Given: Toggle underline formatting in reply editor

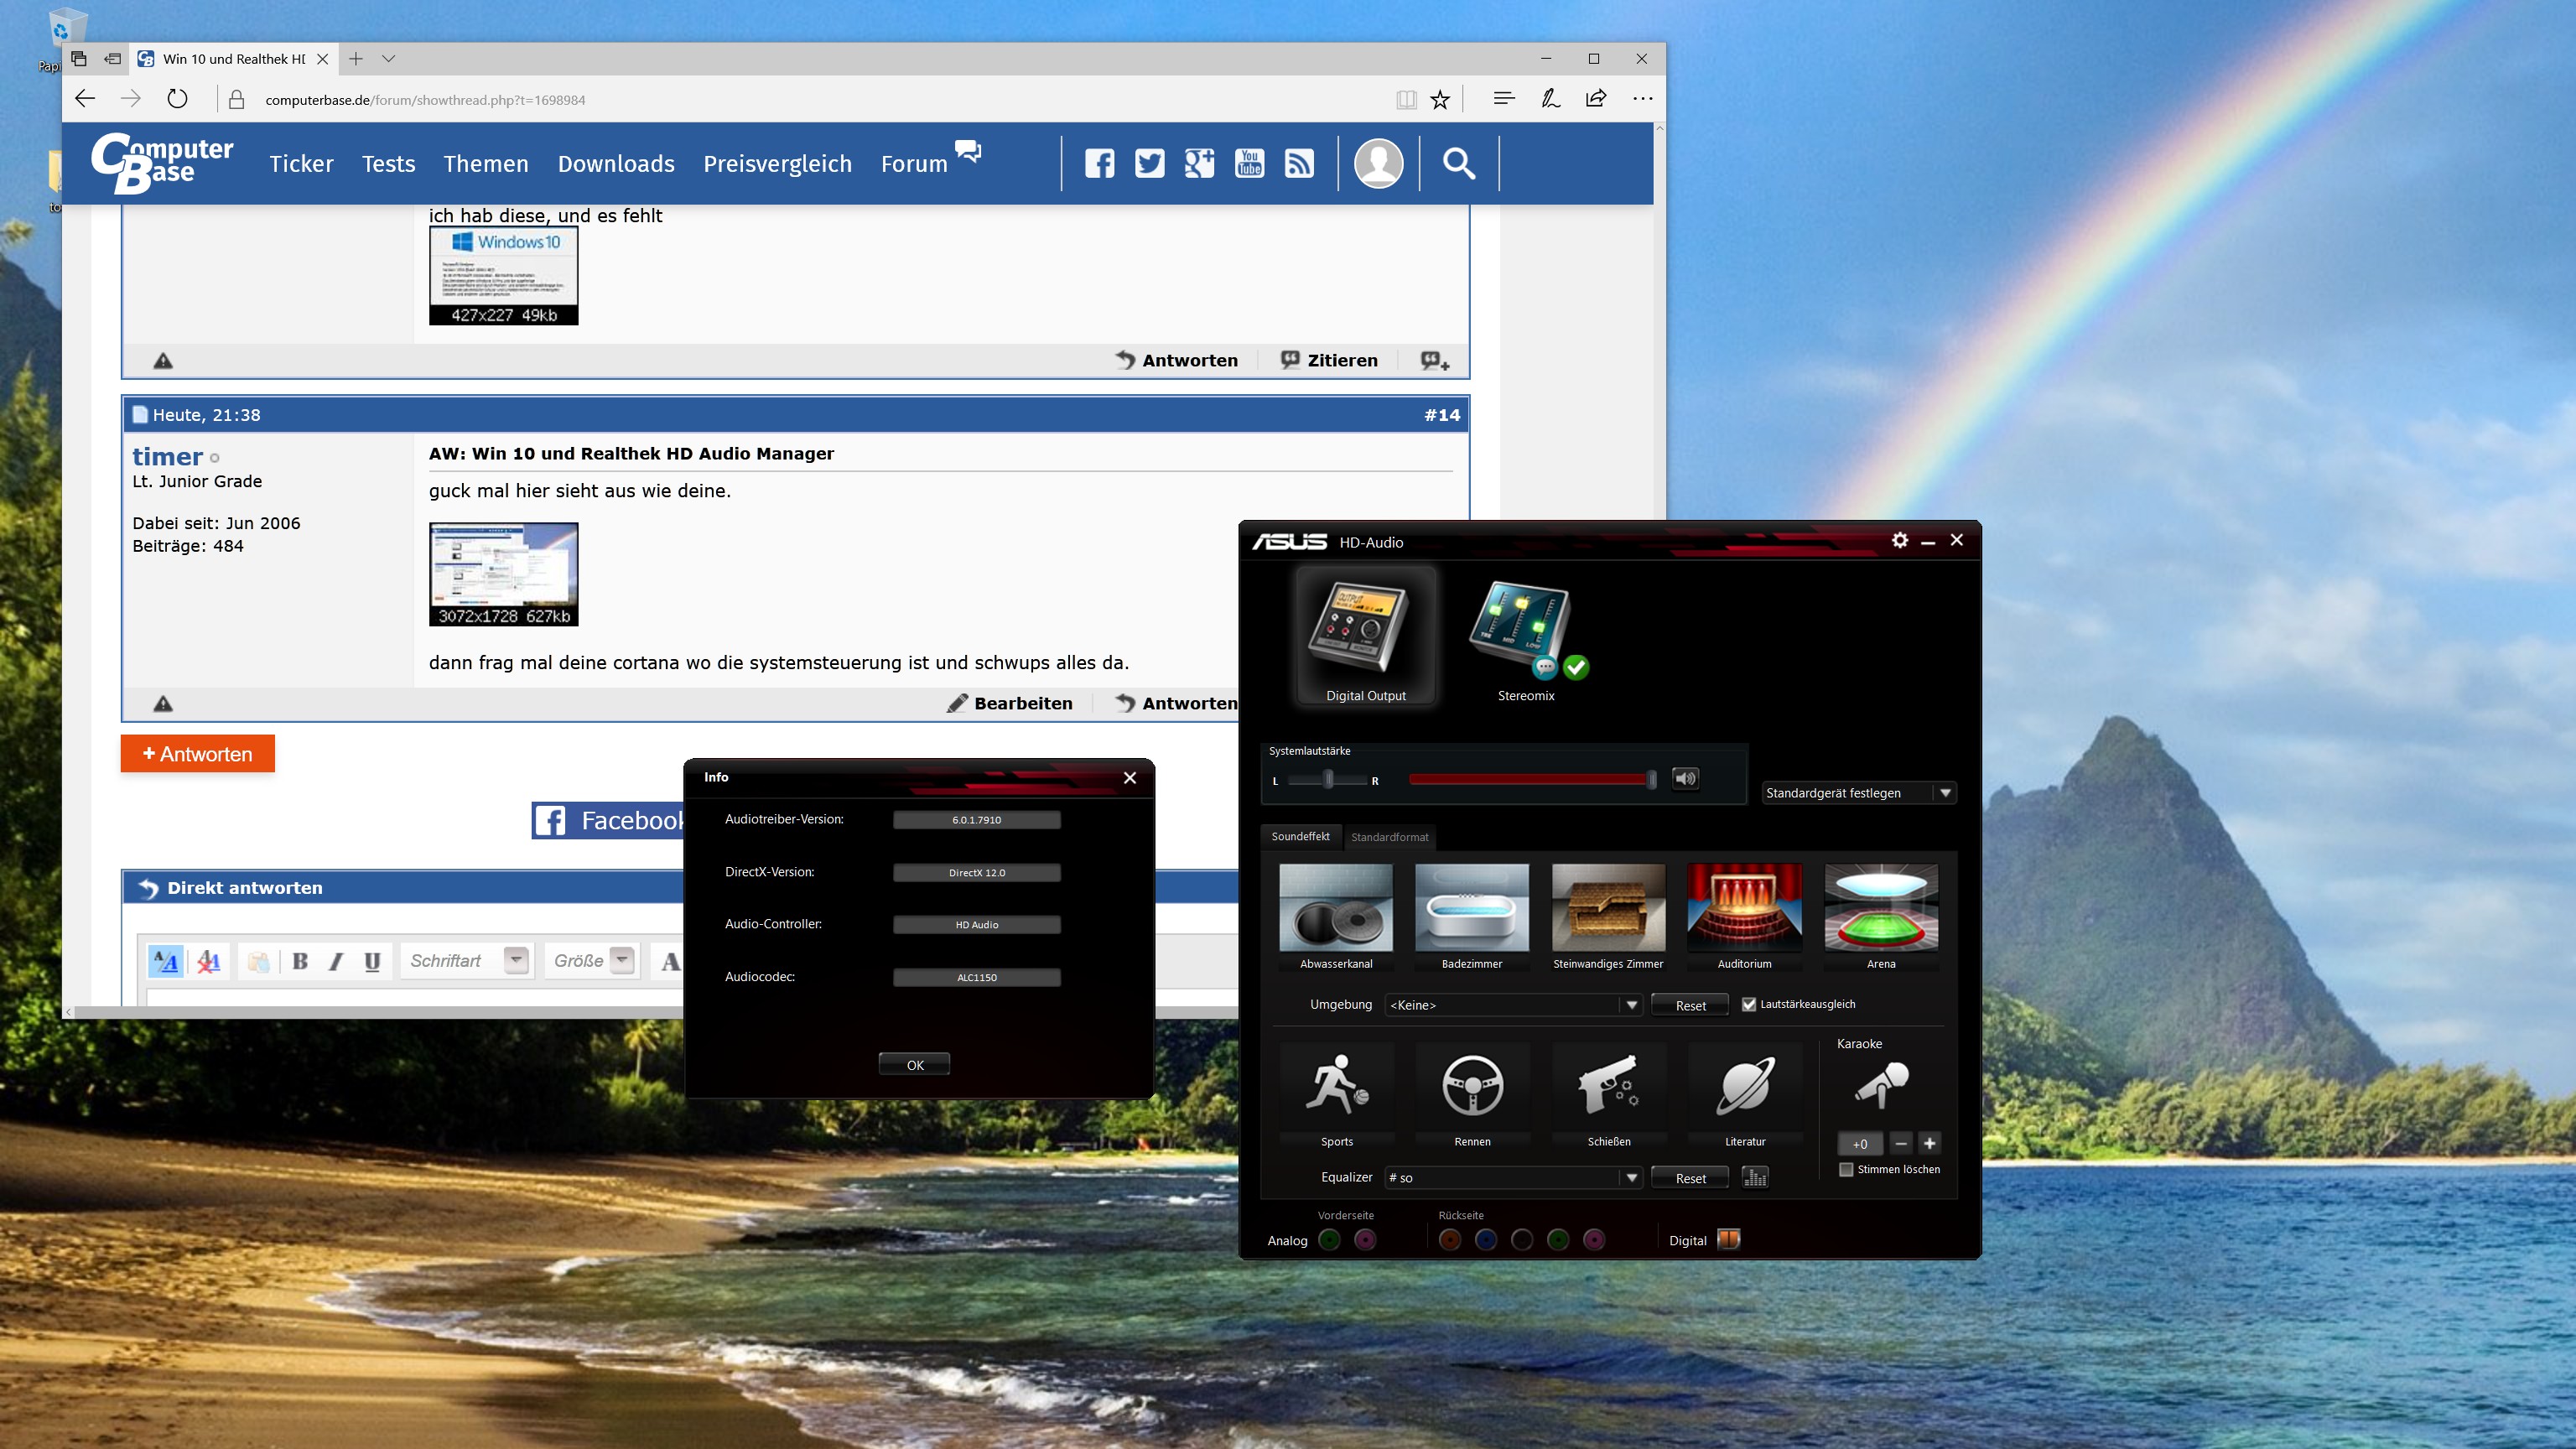Looking at the screenshot, I should tap(372, 961).
